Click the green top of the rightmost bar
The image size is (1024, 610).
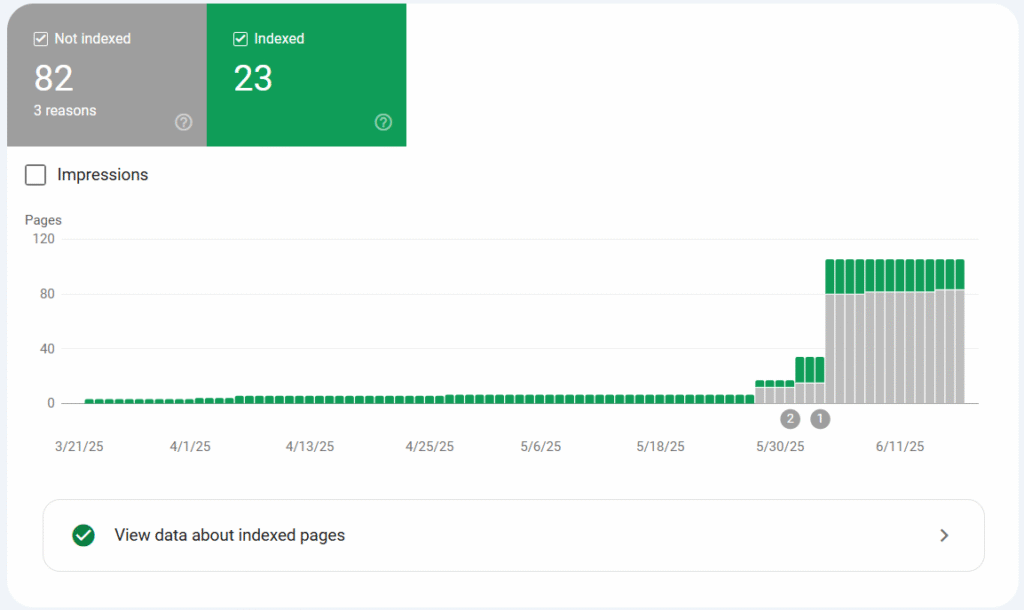tap(959, 274)
